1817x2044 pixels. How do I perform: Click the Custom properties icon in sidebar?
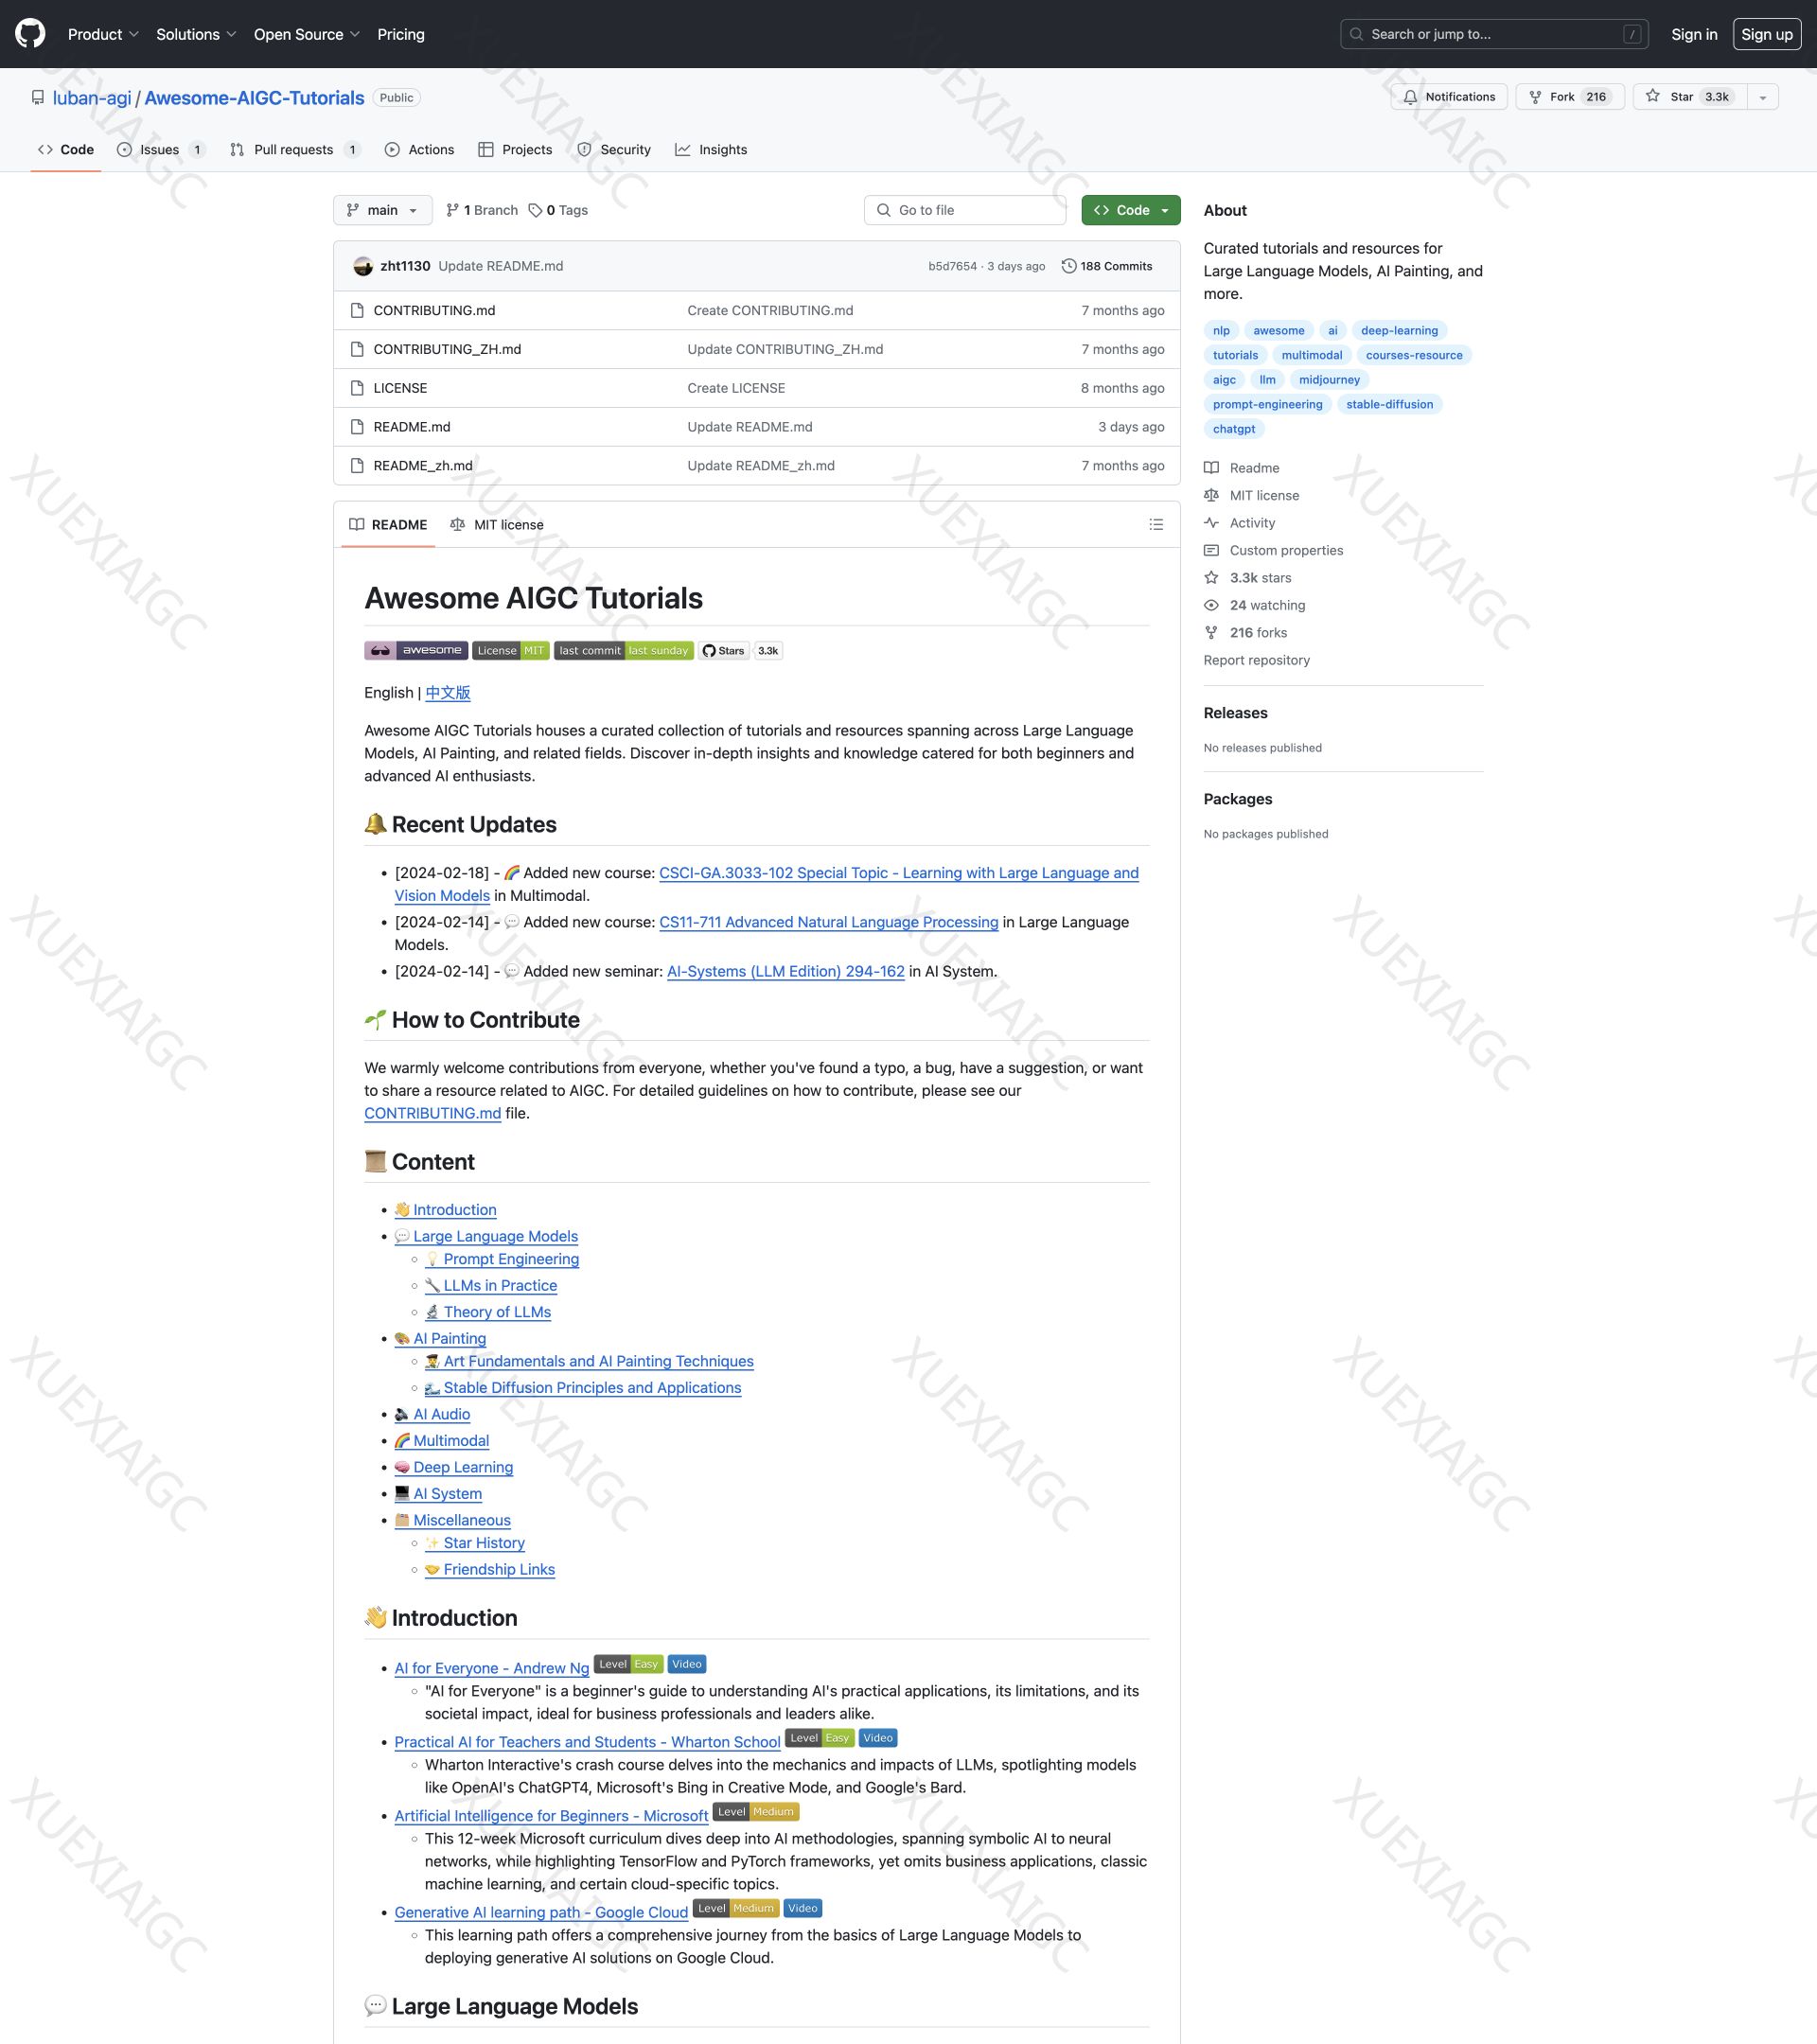pos(1212,550)
